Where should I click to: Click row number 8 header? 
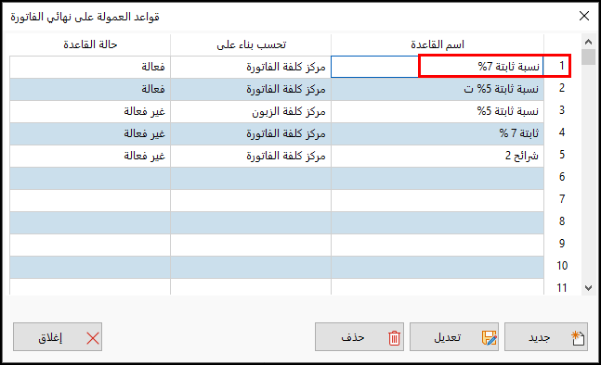[x=562, y=222]
